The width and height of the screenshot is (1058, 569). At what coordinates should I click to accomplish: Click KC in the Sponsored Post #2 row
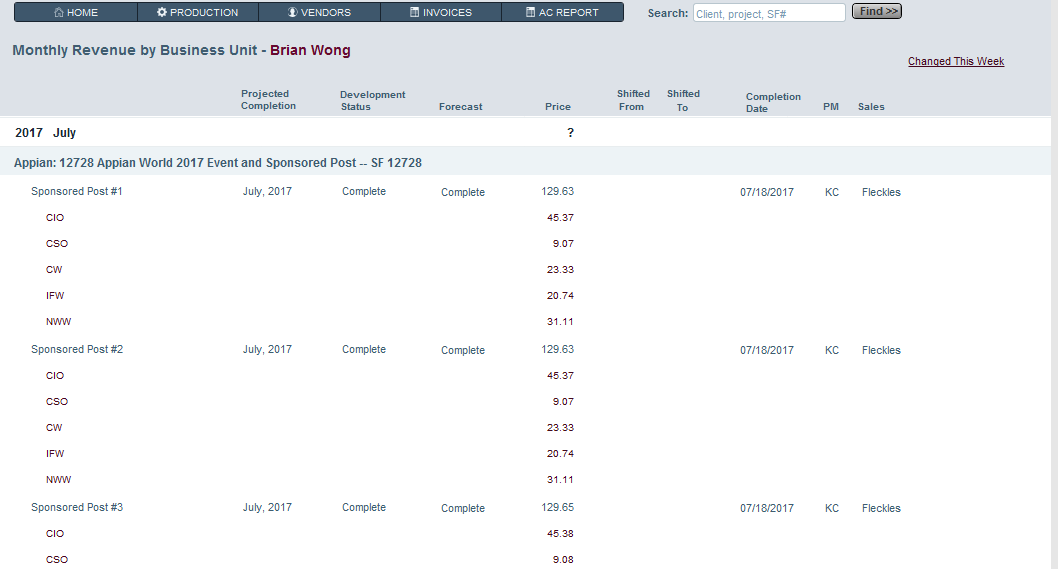(832, 350)
